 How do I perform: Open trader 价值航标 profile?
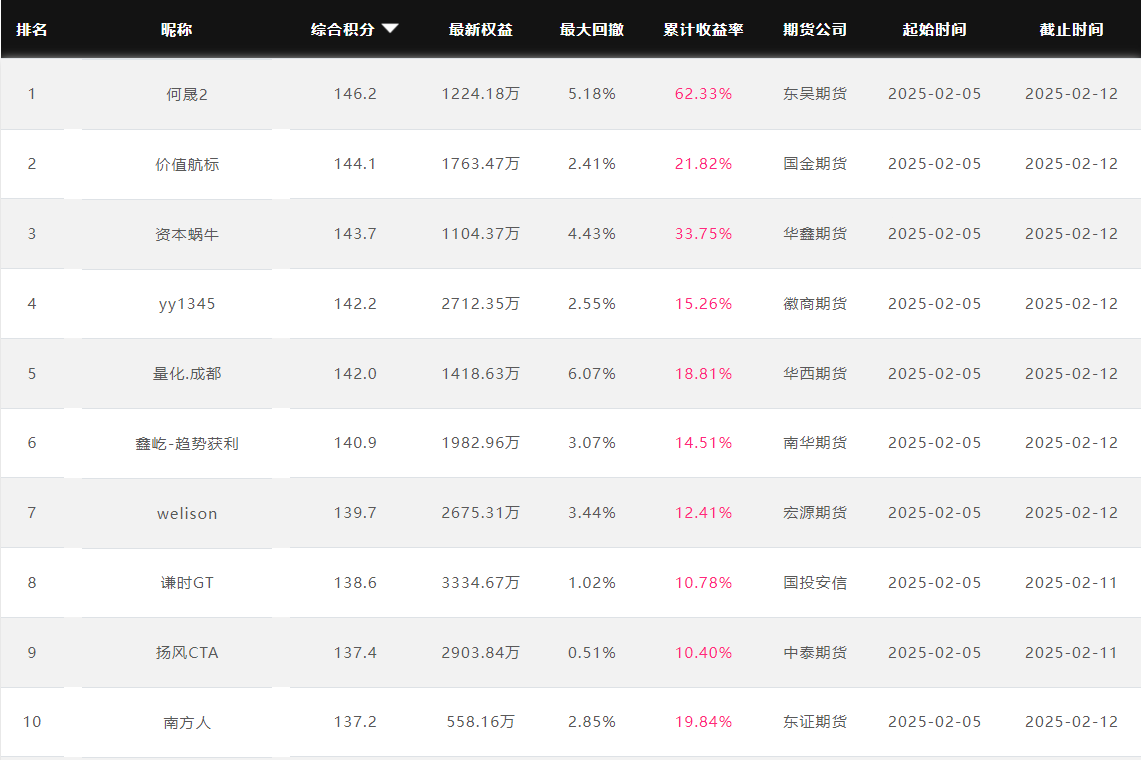pos(187,164)
